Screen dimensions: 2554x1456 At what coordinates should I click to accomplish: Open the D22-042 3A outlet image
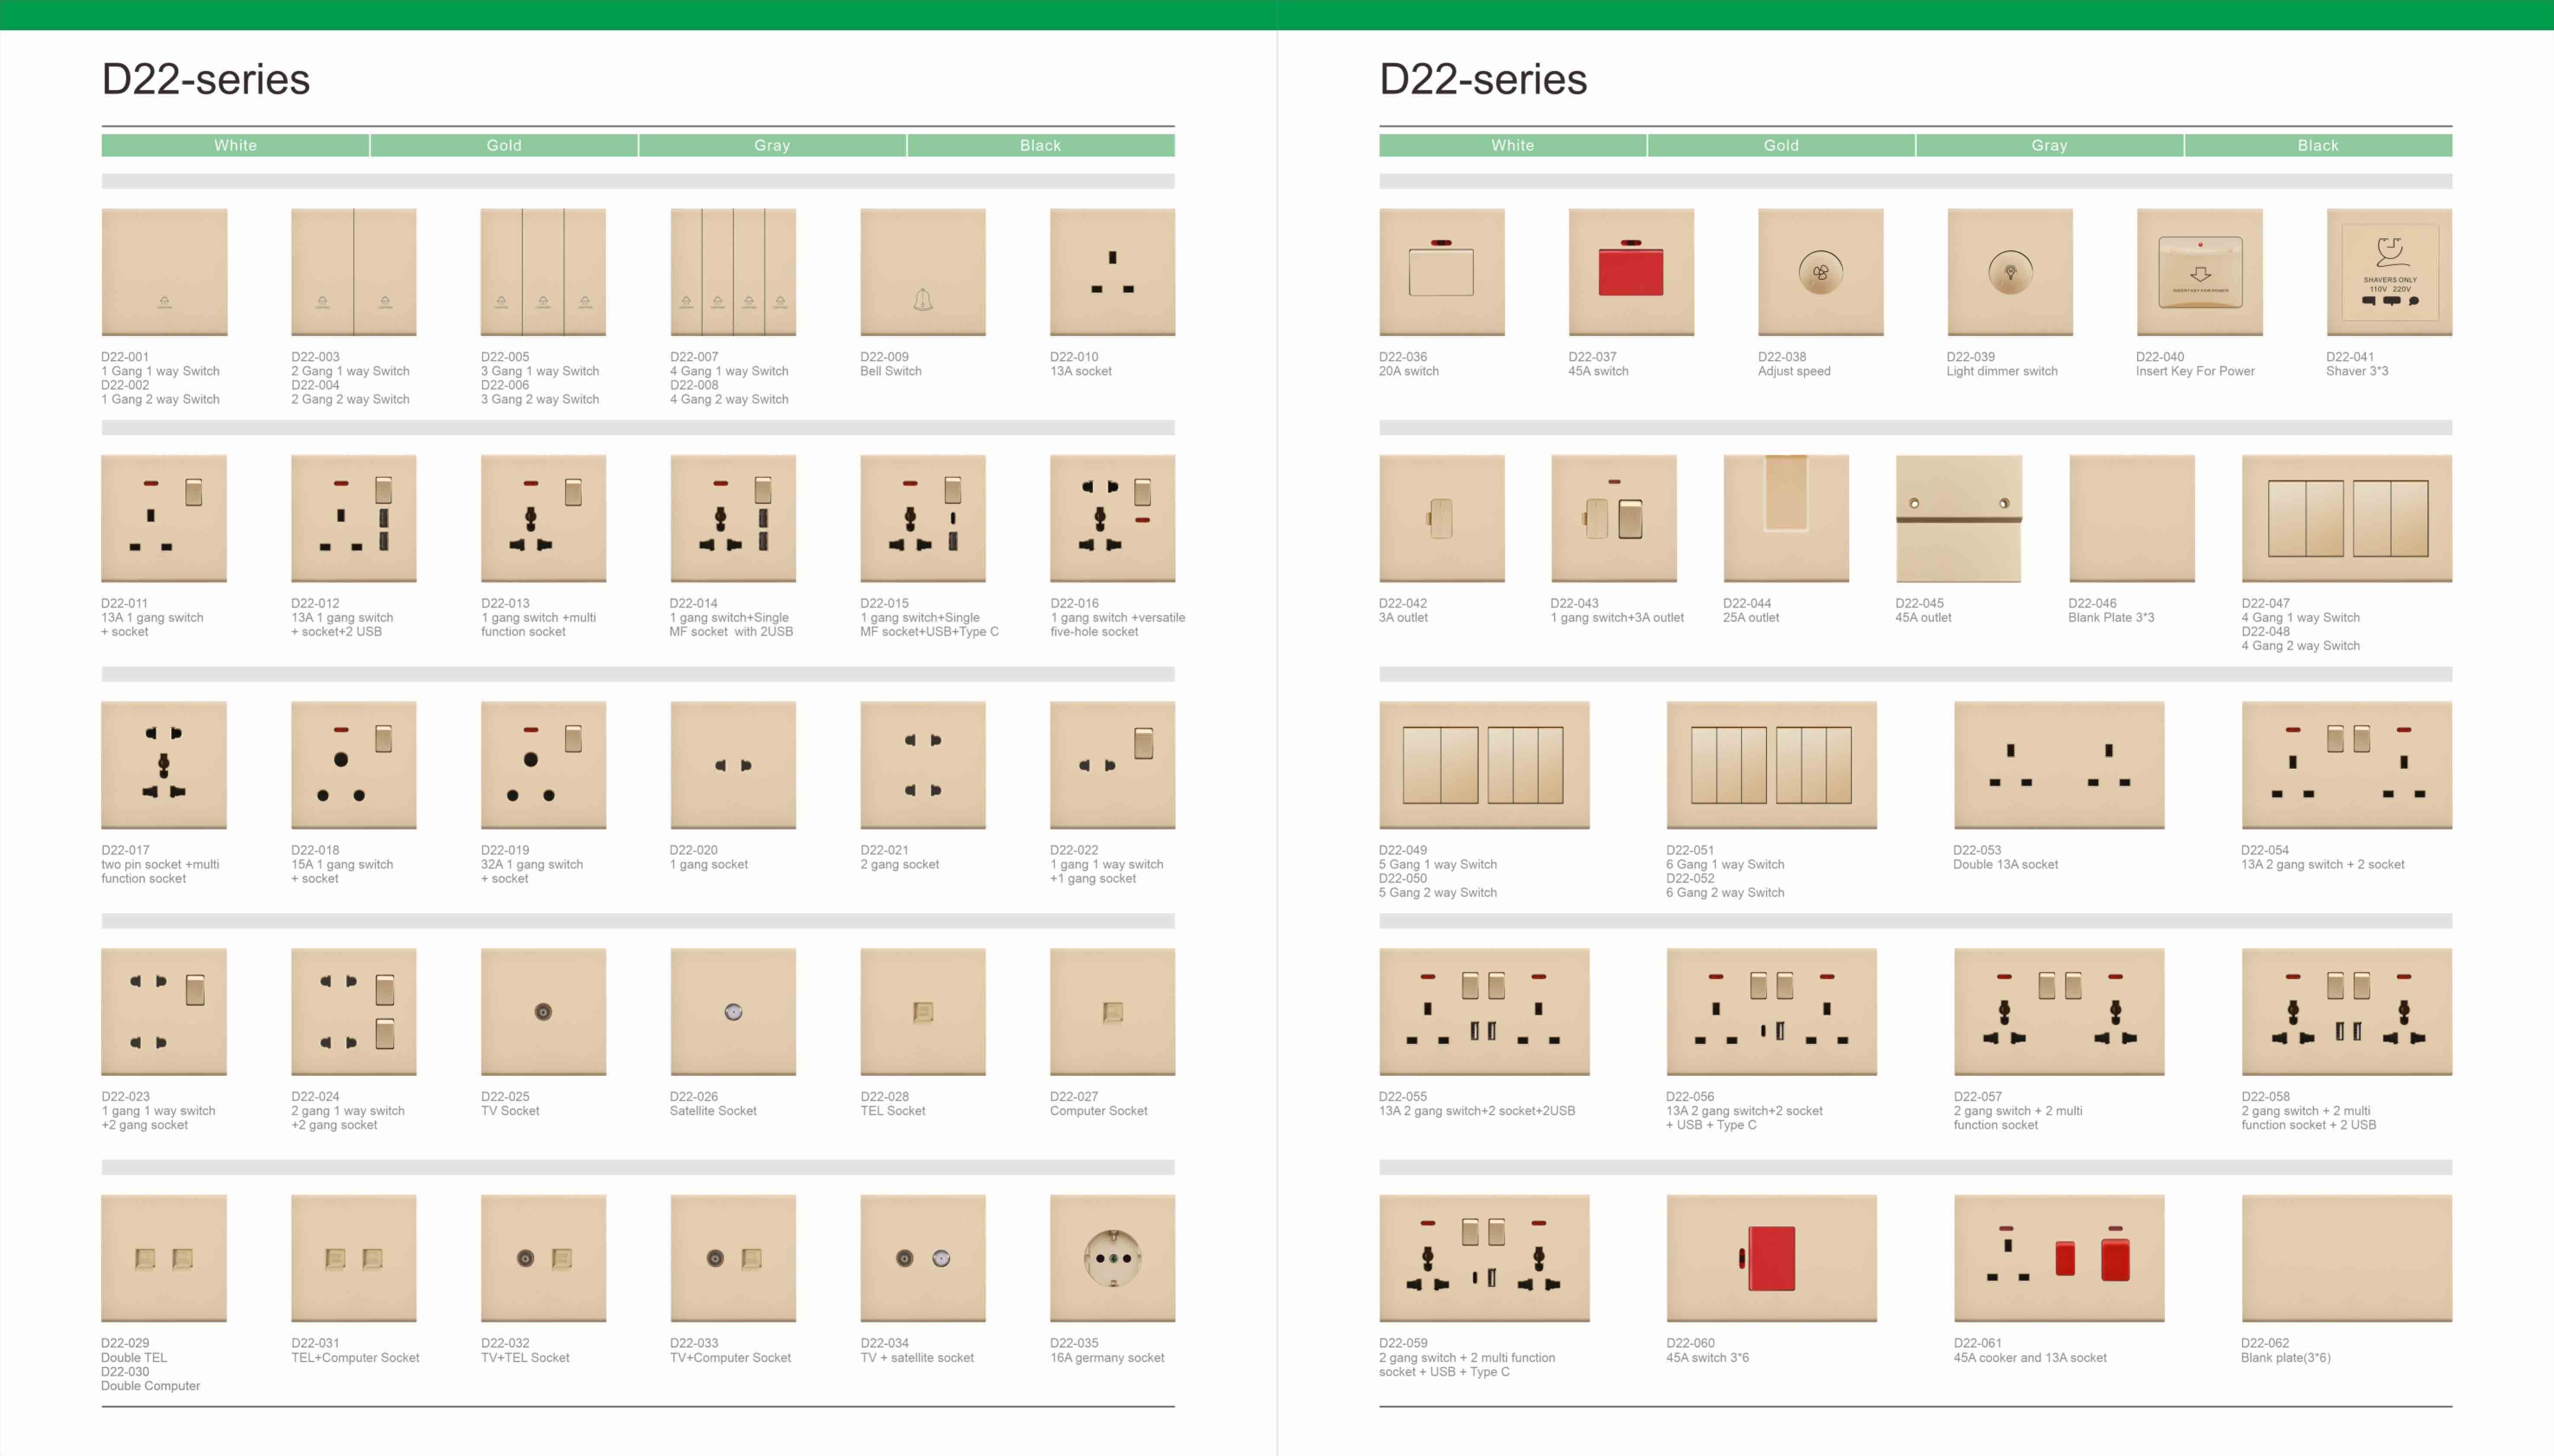pyautogui.click(x=1442, y=518)
